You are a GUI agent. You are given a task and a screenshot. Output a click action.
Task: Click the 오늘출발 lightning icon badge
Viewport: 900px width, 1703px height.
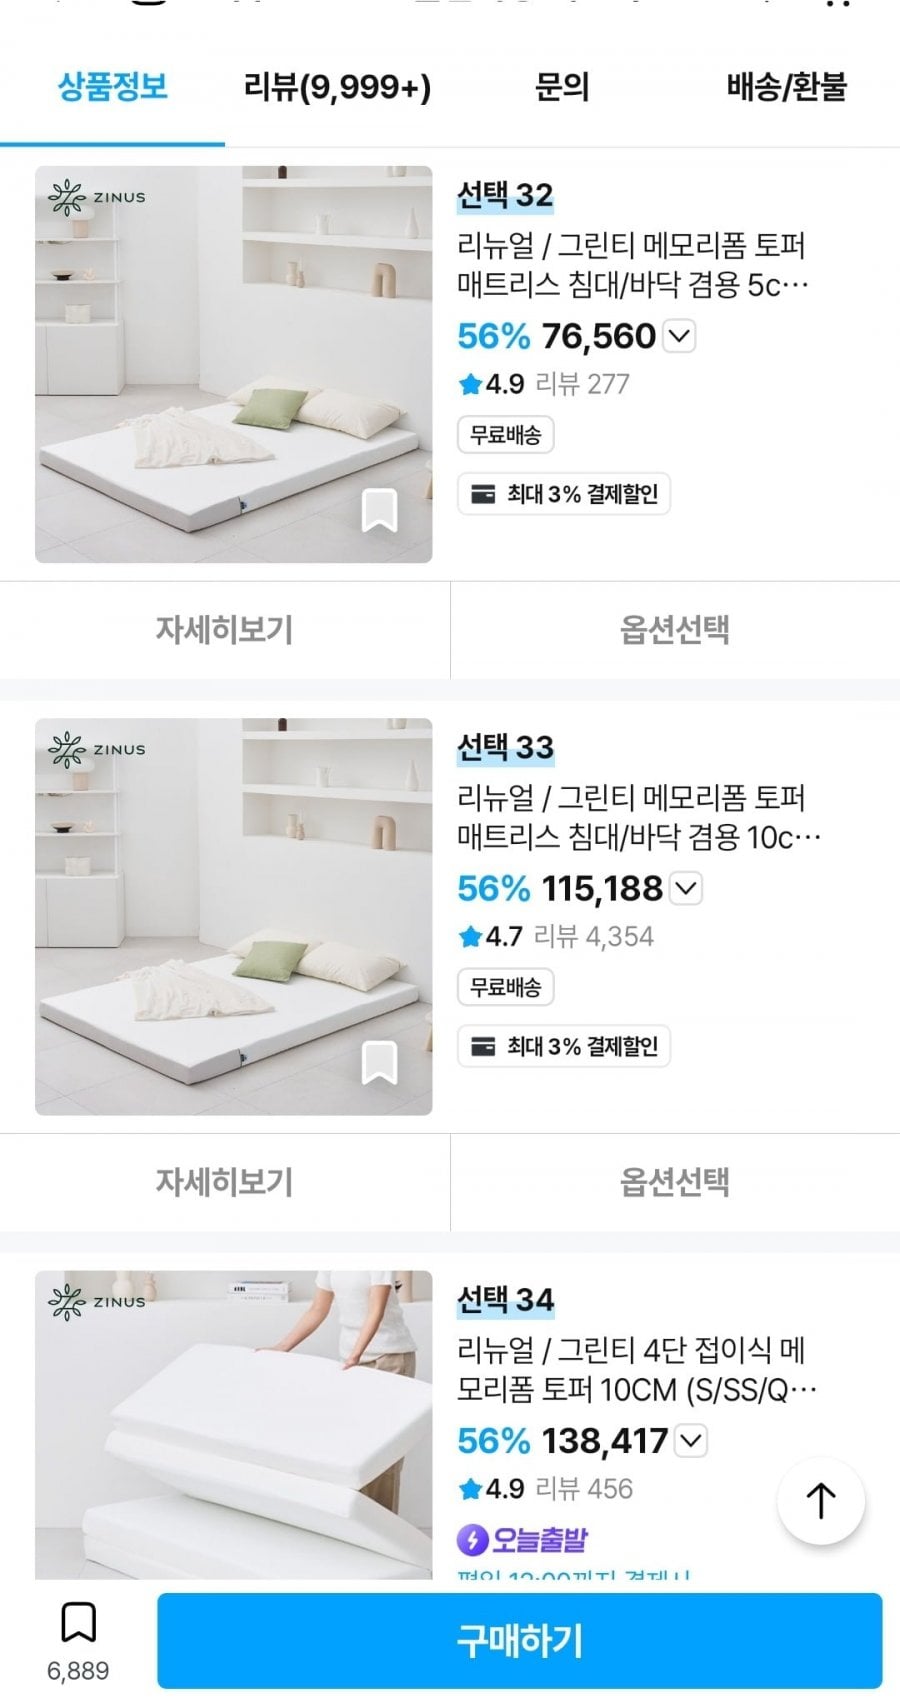coord(472,1540)
